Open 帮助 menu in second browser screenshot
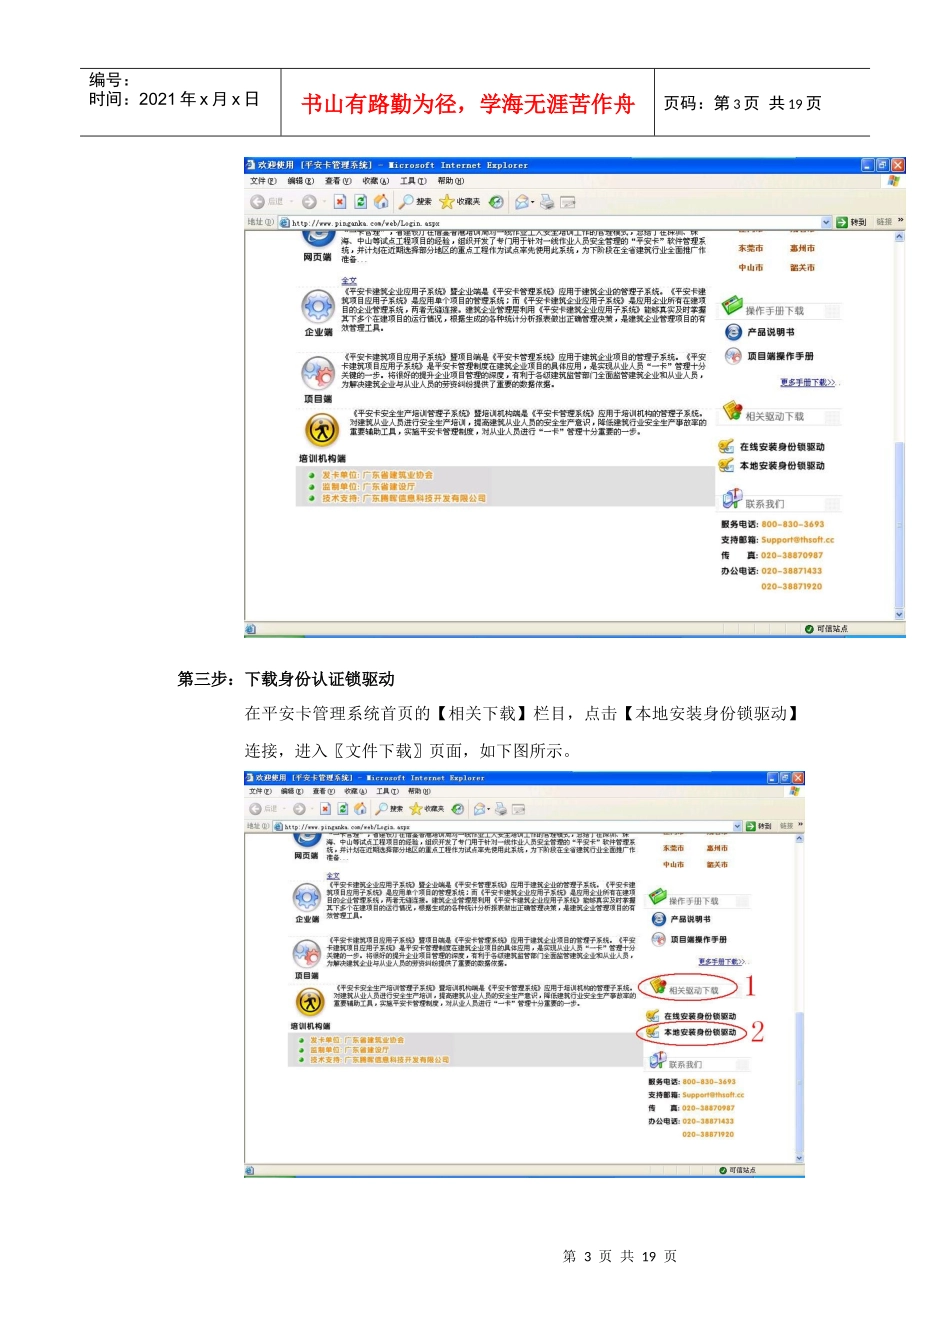950x1344 pixels. pyautogui.click(x=419, y=791)
